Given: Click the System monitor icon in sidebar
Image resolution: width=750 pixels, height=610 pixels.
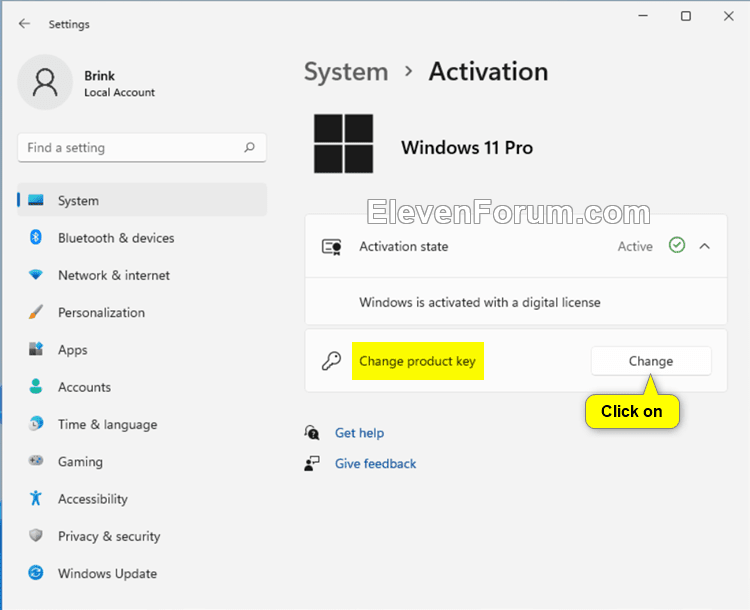Looking at the screenshot, I should [x=36, y=200].
